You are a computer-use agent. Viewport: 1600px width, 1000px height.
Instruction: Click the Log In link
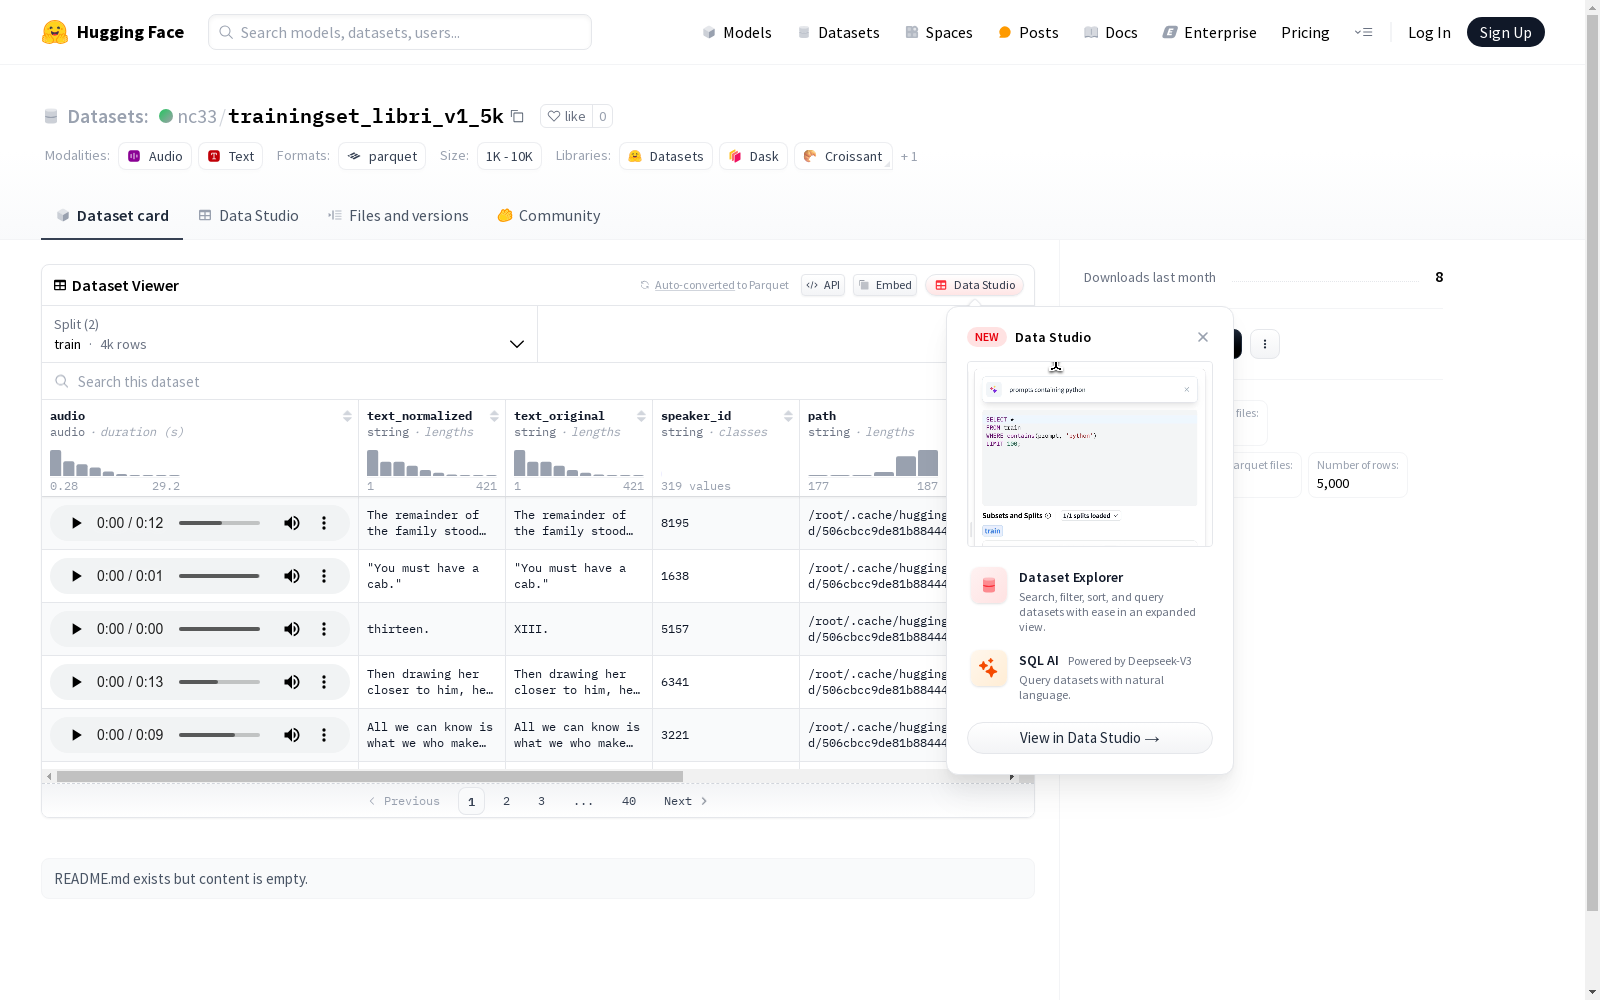click(x=1429, y=32)
